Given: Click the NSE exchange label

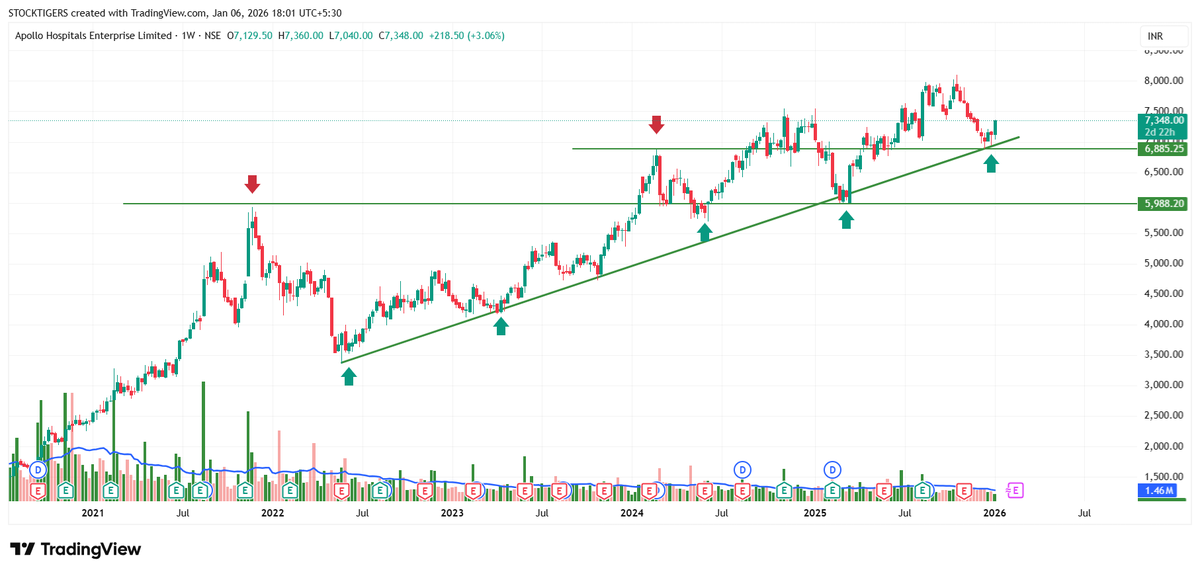Looking at the screenshot, I should coord(213,35).
